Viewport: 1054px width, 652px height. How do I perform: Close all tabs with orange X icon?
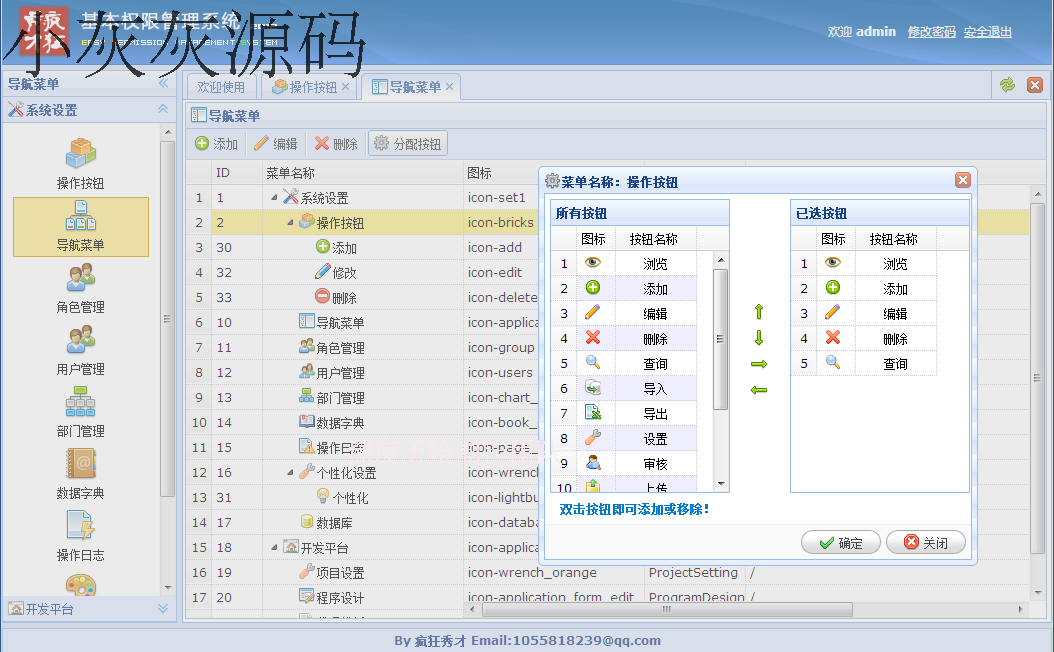point(1035,85)
